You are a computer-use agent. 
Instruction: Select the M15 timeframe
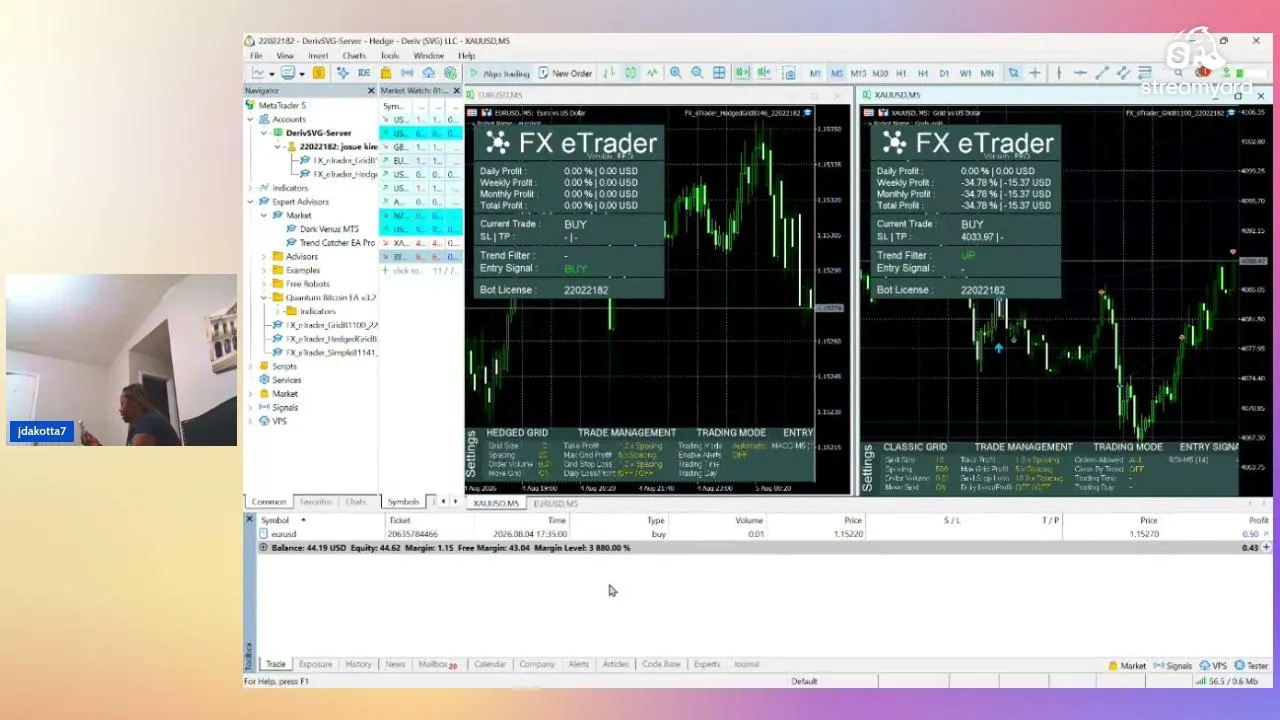click(858, 73)
